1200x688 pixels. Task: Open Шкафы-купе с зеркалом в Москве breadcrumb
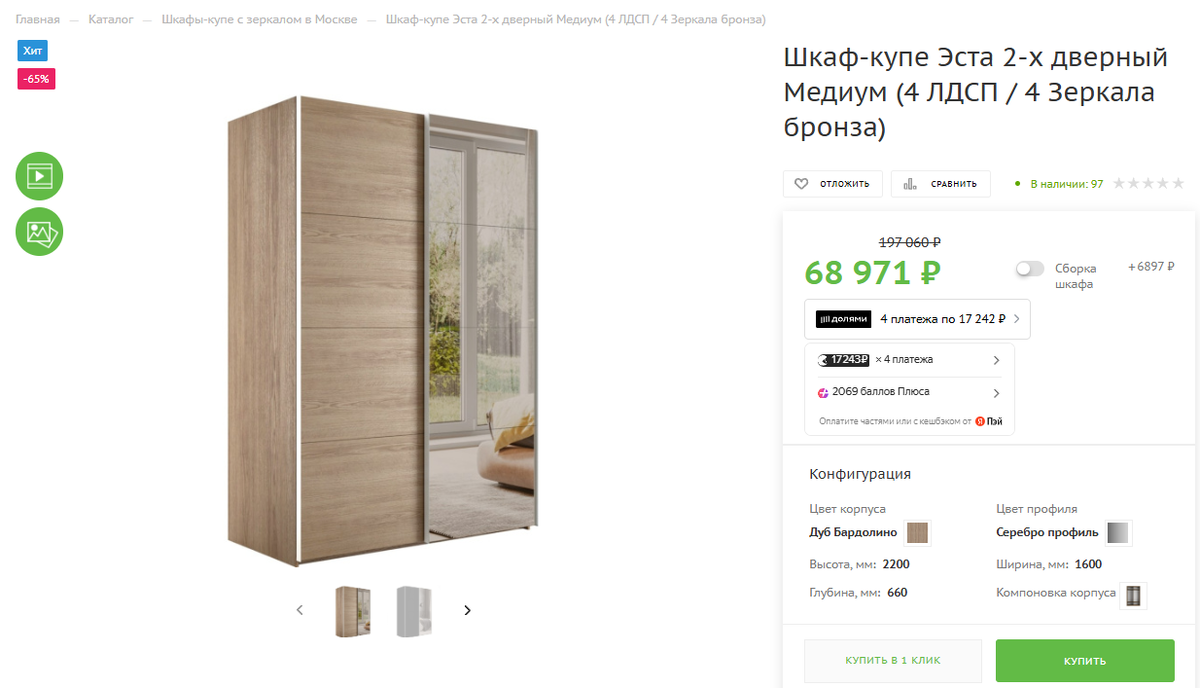click(259, 20)
